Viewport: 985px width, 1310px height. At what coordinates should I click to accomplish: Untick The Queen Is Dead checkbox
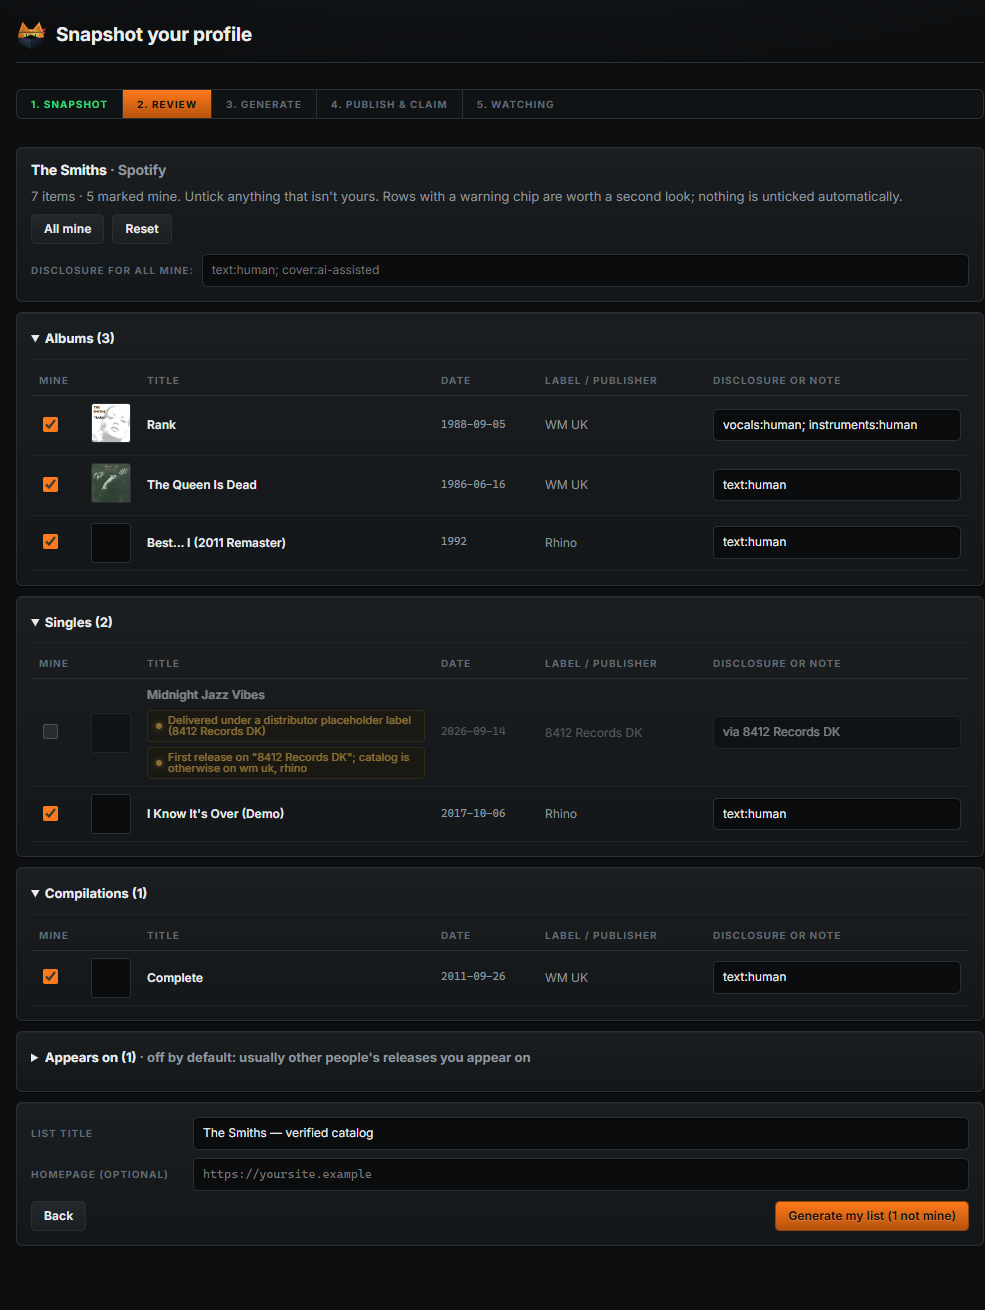[x=50, y=484]
